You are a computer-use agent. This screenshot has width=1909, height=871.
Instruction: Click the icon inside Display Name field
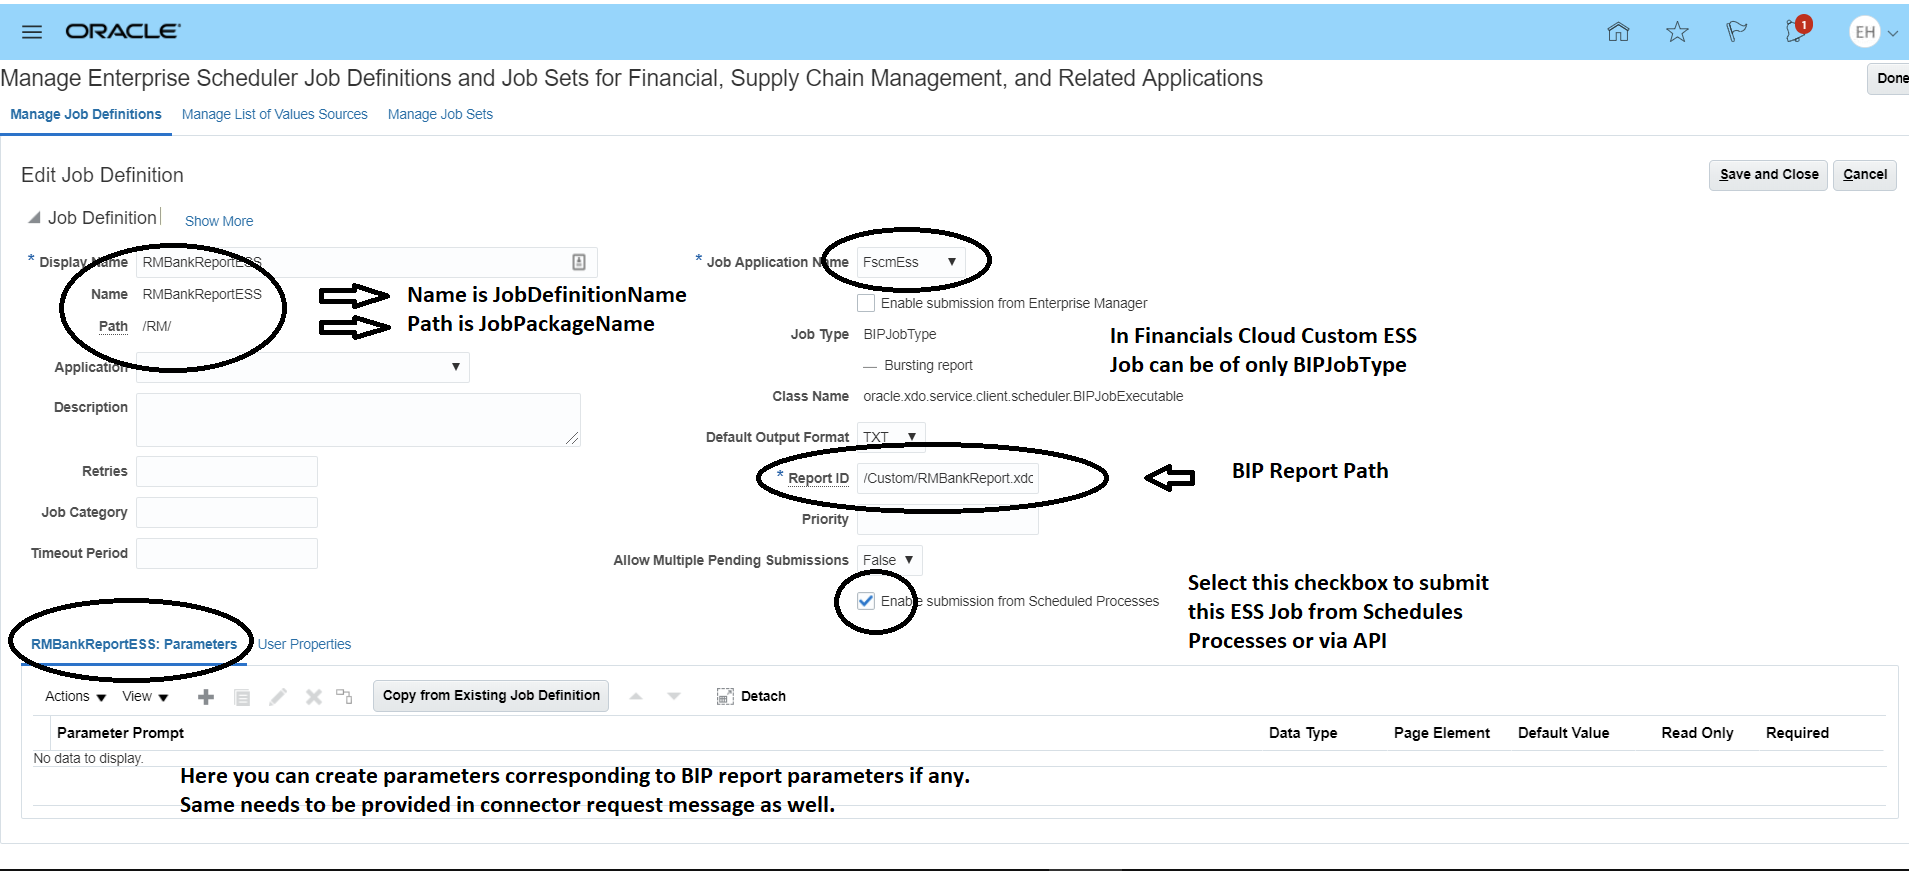pyautogui.click(x=579, y=262)
